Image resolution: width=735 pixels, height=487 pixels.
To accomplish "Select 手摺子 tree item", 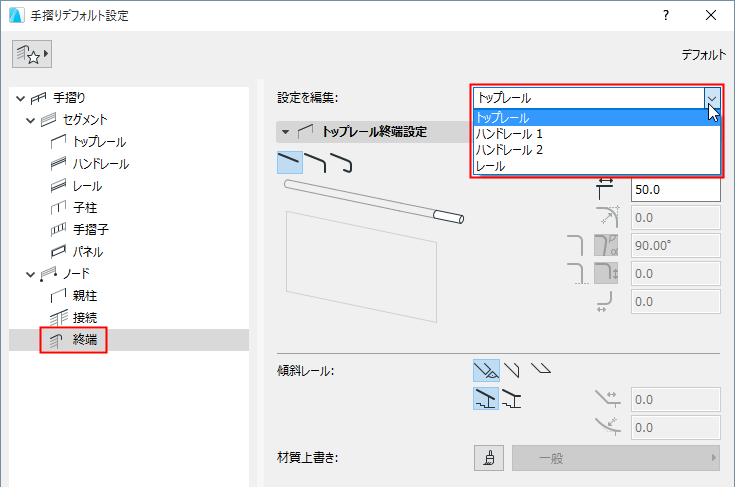I will click(90, 229).
